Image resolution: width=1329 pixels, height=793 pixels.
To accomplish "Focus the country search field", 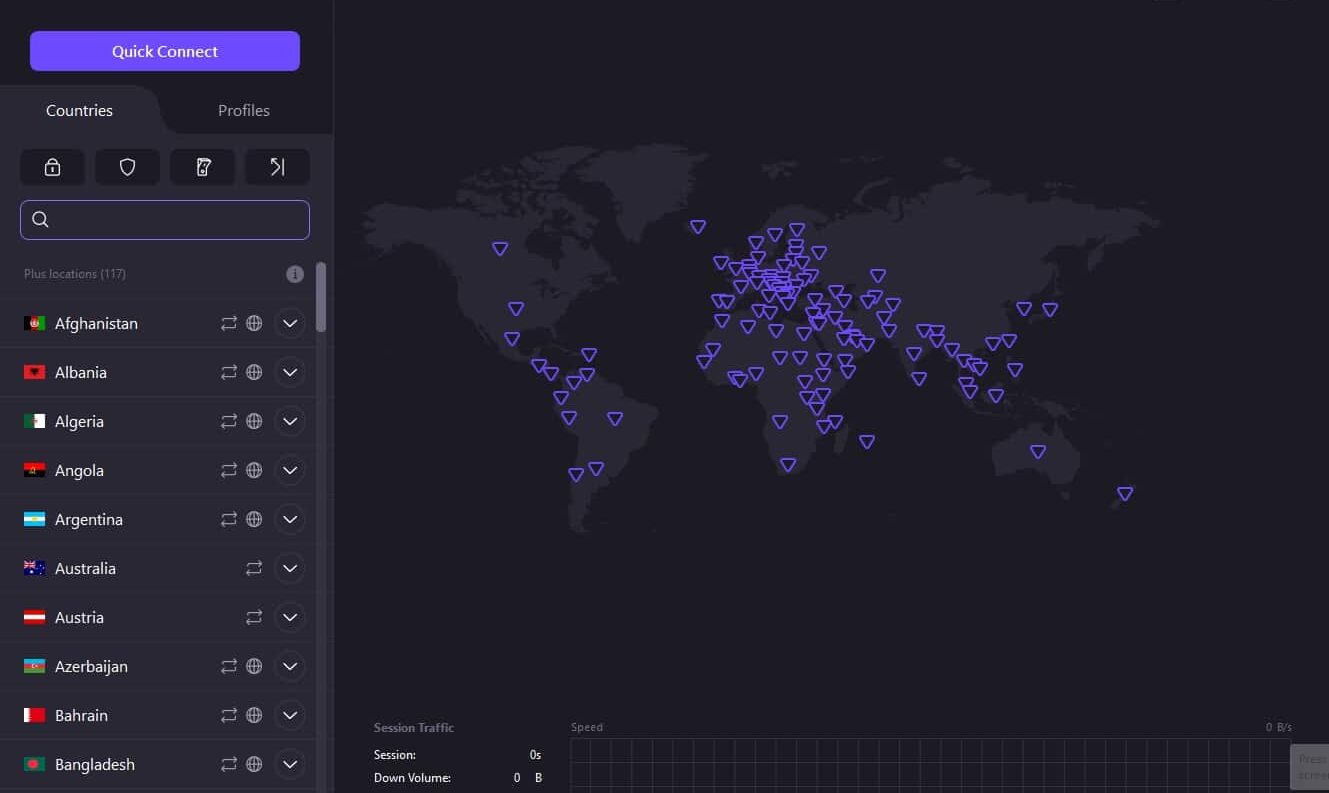I will pyautogui.click(x=165, y=220).
